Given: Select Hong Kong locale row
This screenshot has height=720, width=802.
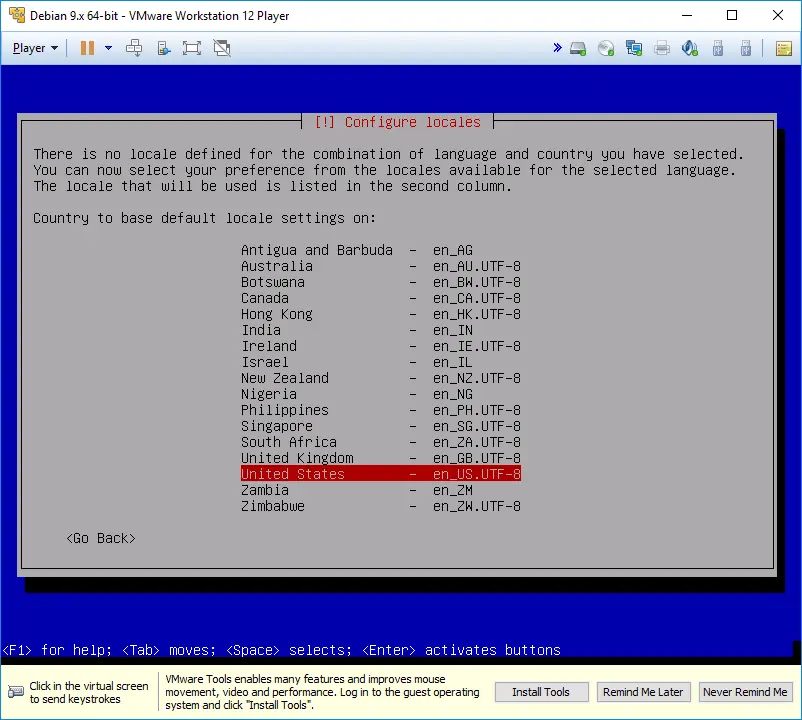Looking at the screenshot, I should 381,314.
